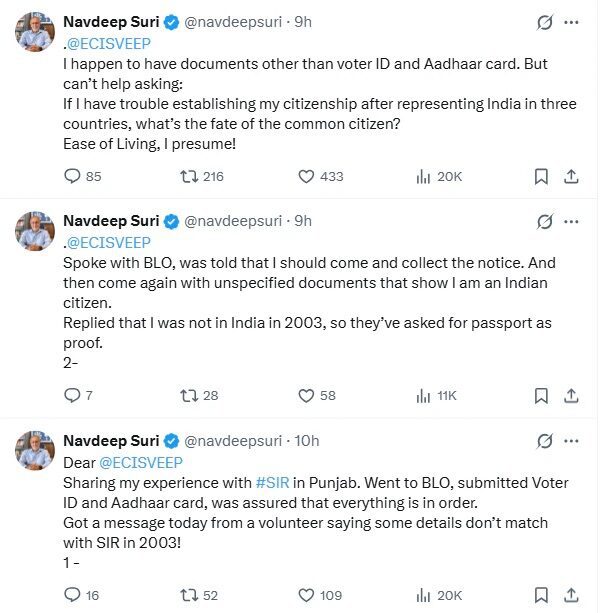The height and width of the screenshot is (613, 603).
Task: Reply to the tweet with 7 comments
Action: [x=78, y=396]
